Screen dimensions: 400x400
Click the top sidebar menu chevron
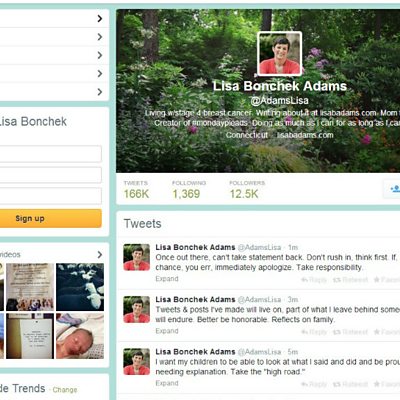click(100, 18)
